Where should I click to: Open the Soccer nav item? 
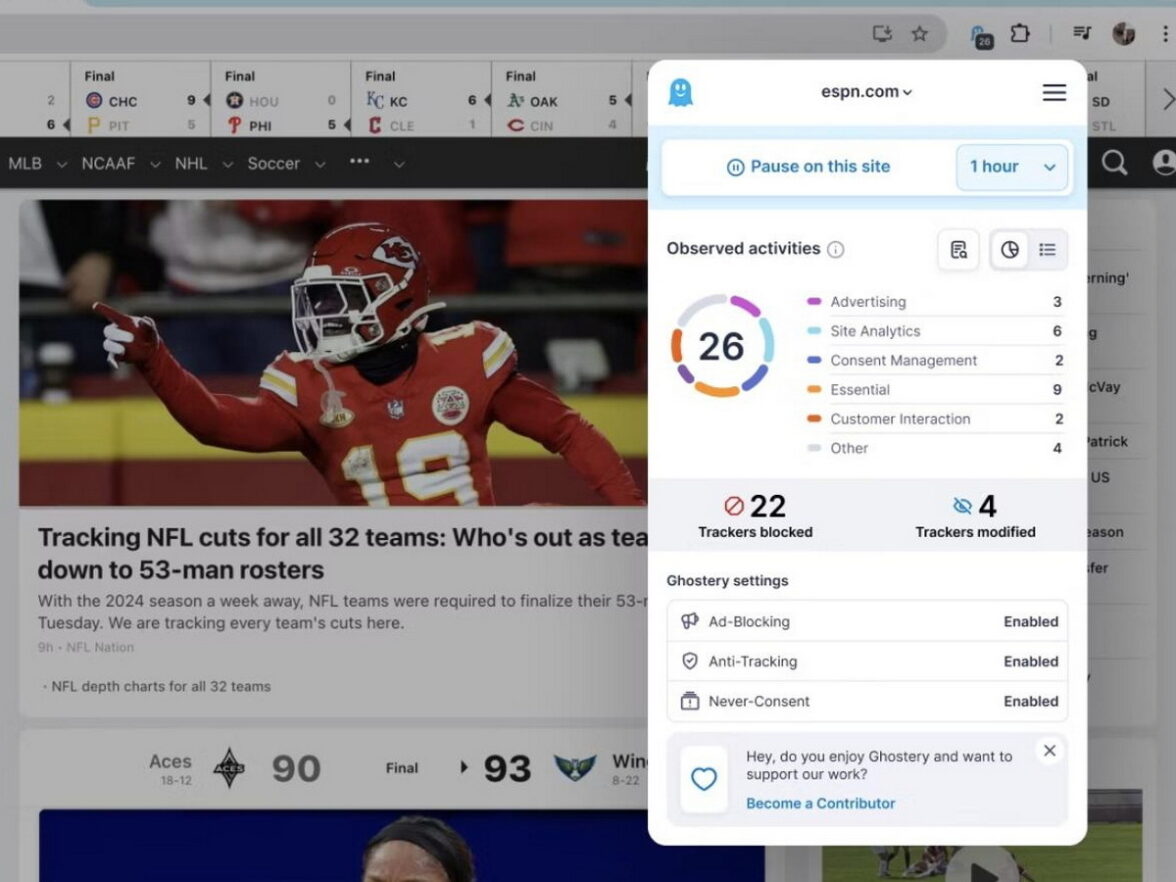pos(274,164)
